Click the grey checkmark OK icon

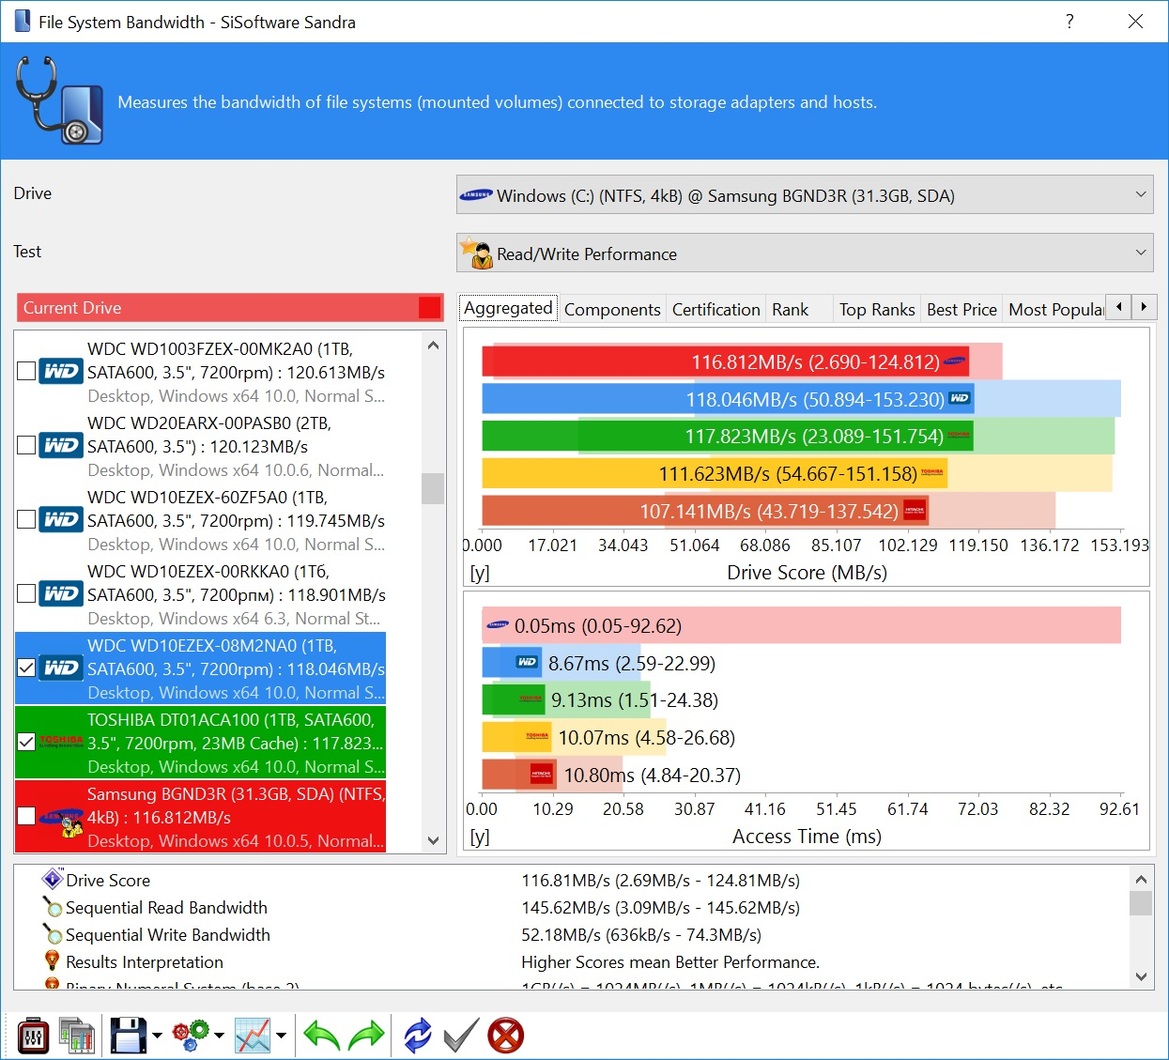click(461, 1035)
